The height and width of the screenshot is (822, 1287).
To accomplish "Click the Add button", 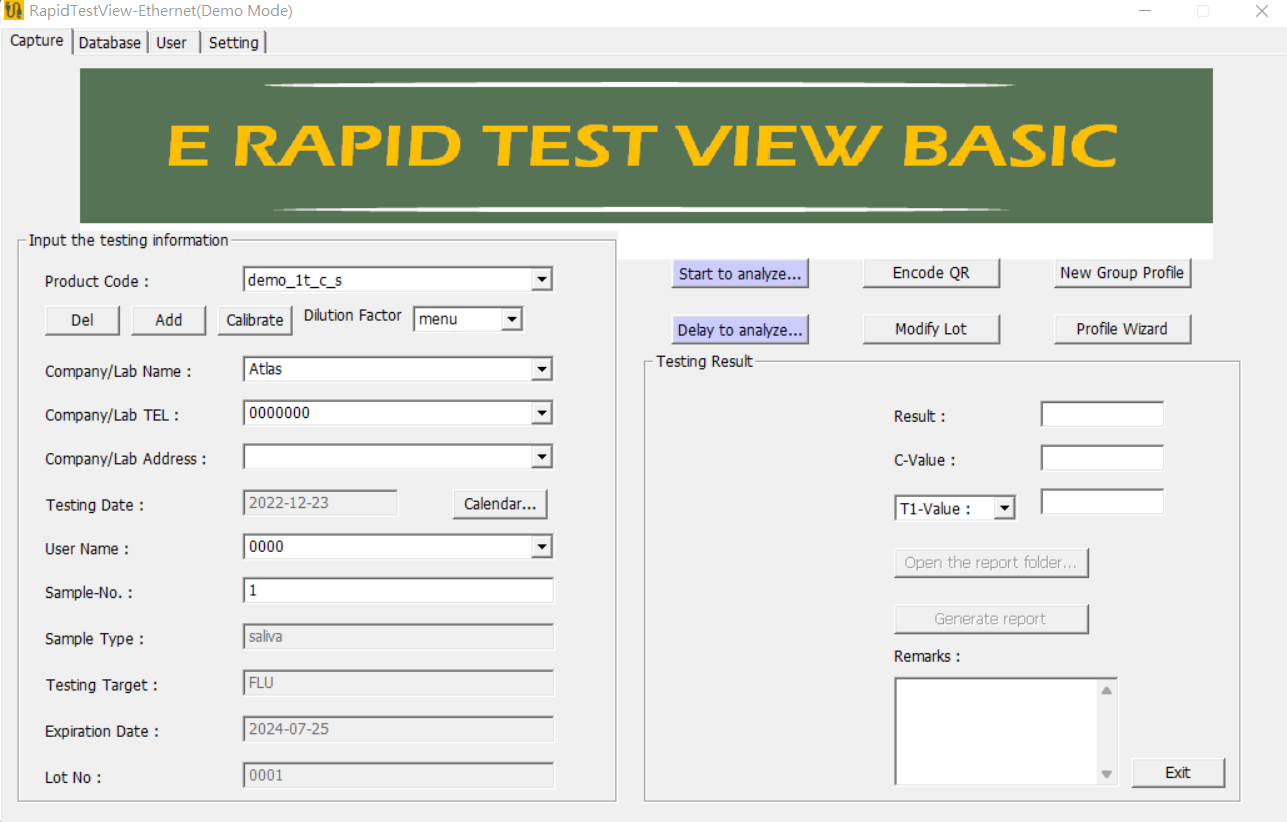I will point(169,320).
